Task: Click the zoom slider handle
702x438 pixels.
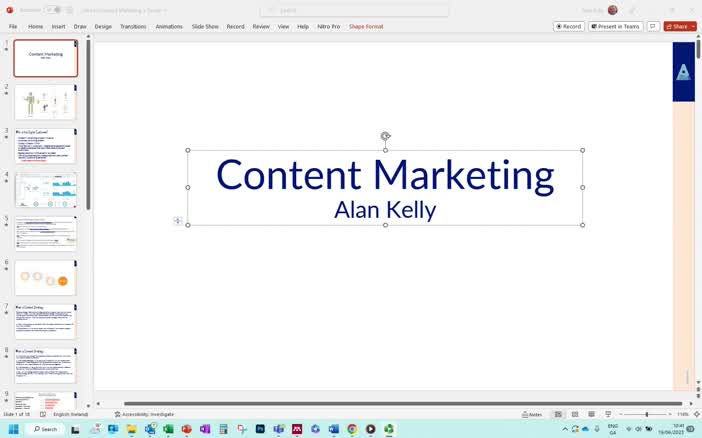Action: pyautogui.click(x=647, y=414)
